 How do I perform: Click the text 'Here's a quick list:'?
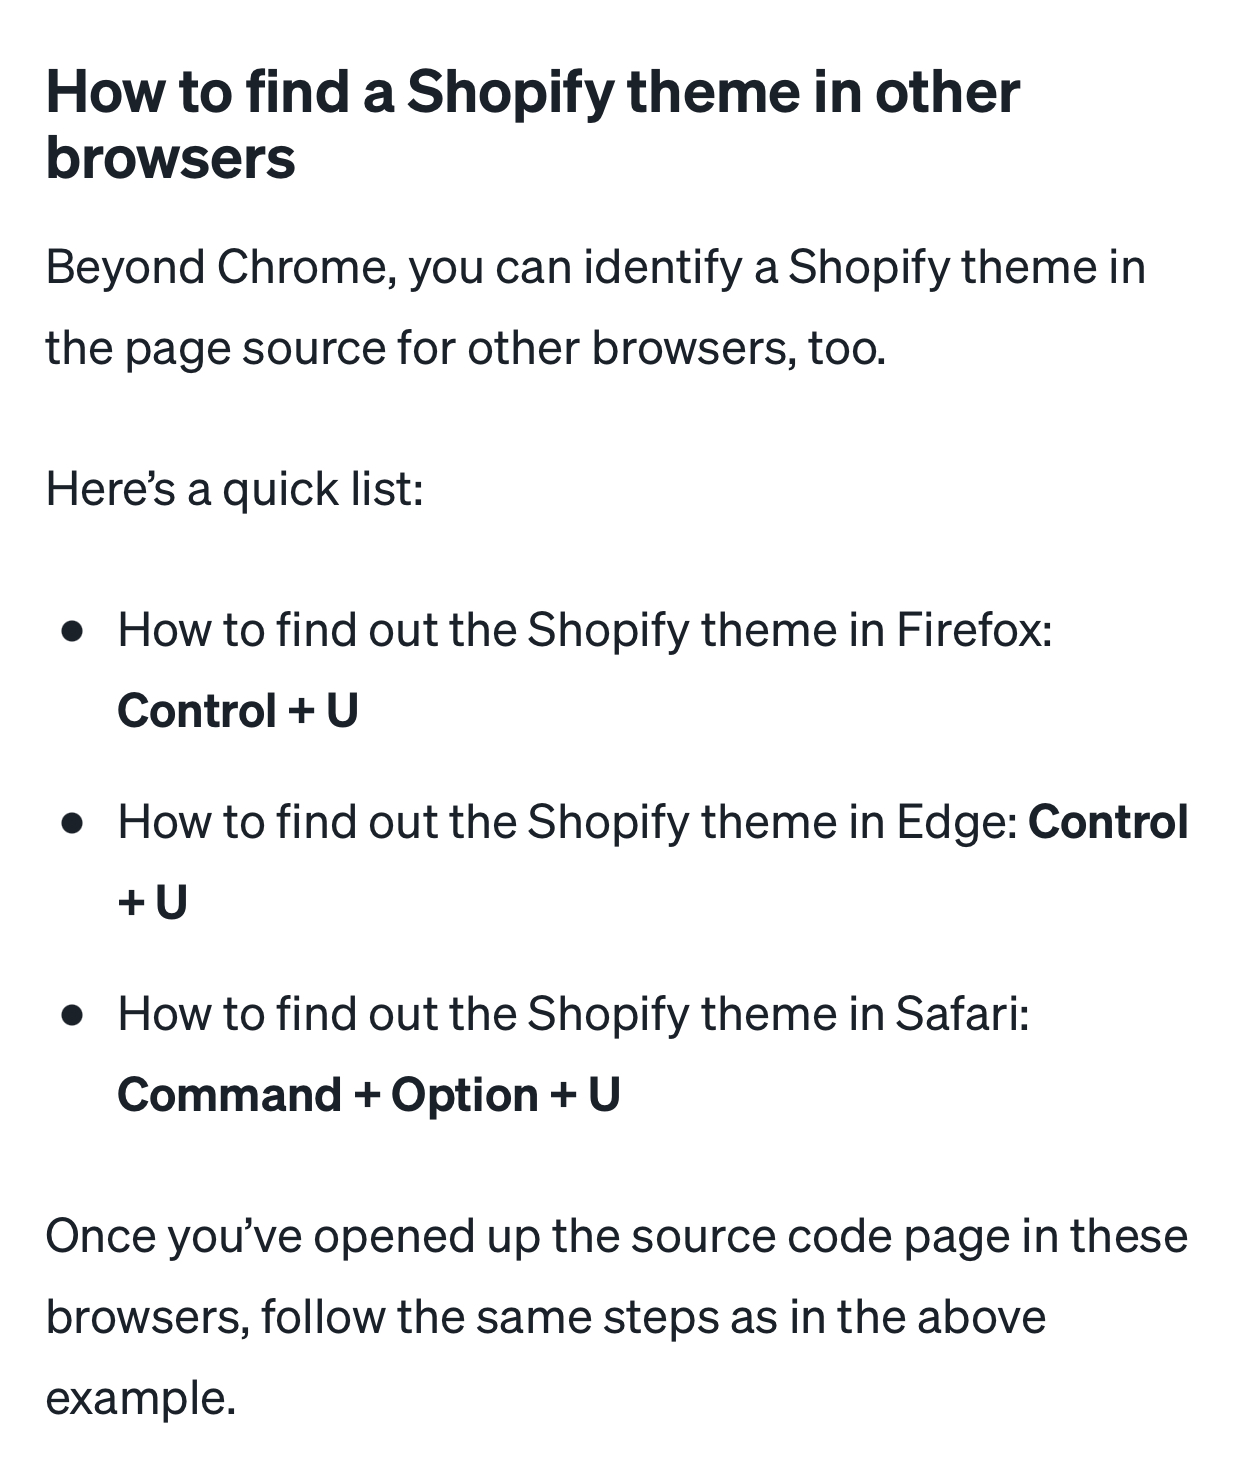[x=235, y=489]
